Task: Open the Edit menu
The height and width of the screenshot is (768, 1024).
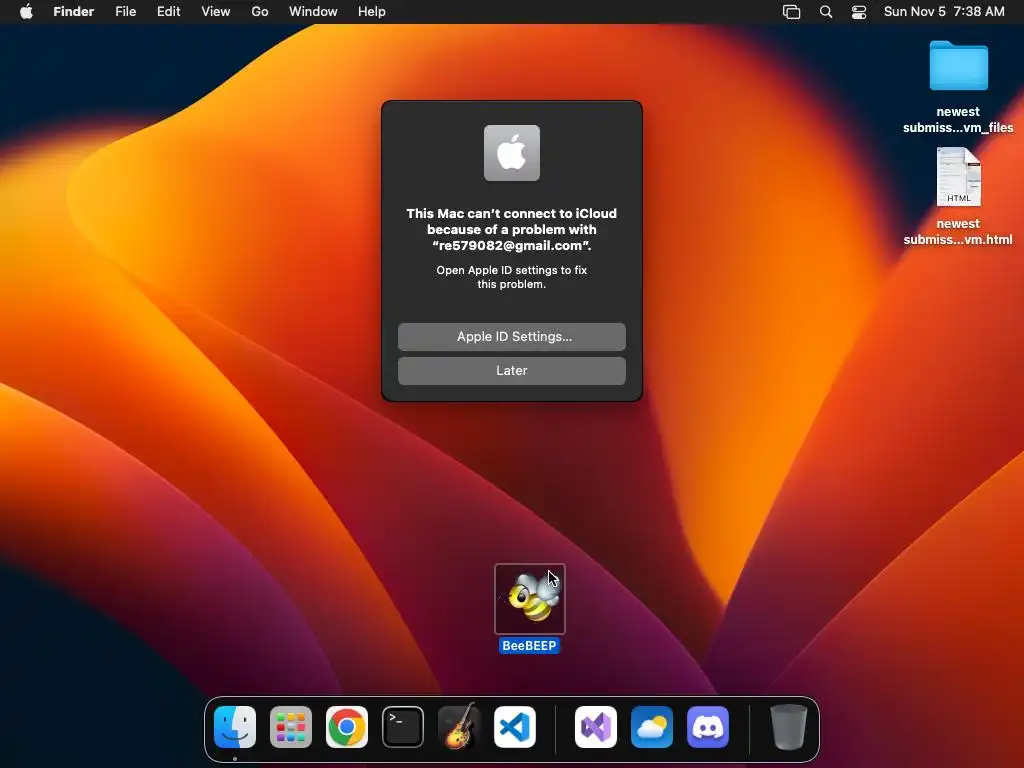Action: tap(168, 12)
